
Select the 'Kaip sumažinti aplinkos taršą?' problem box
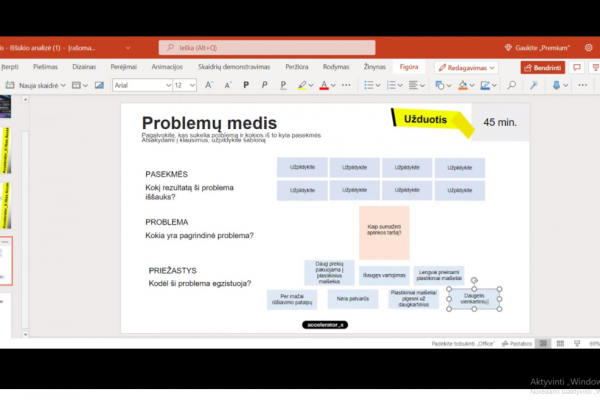point(384,233)
